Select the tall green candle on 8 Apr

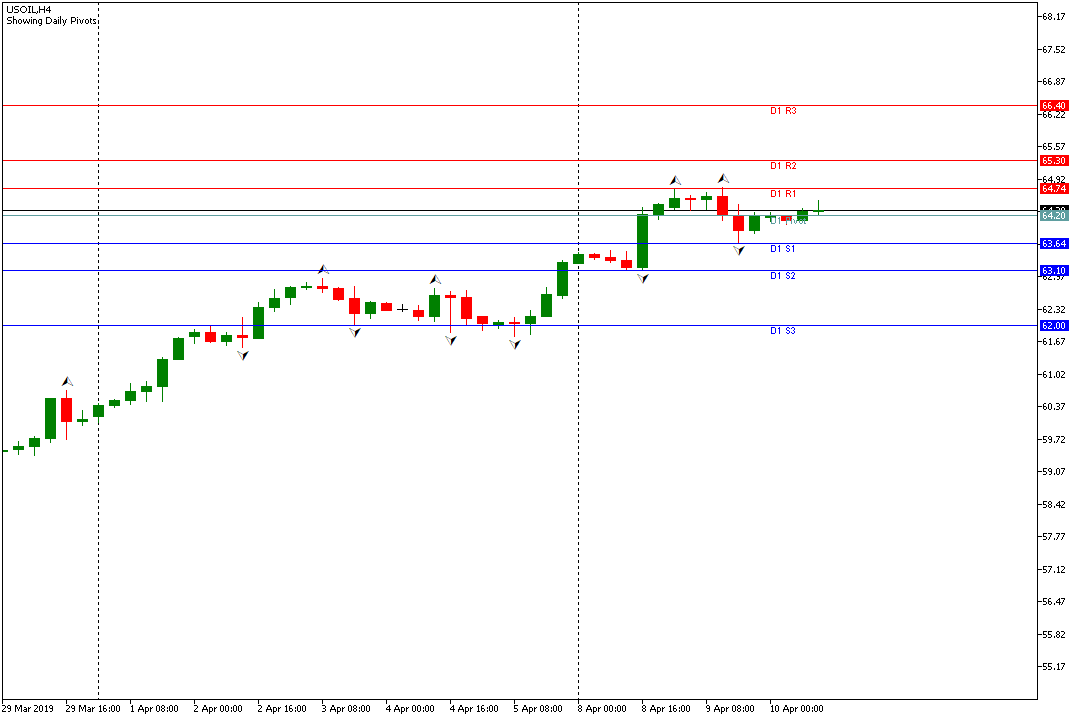pyautogui.click(x=642, y=241)
